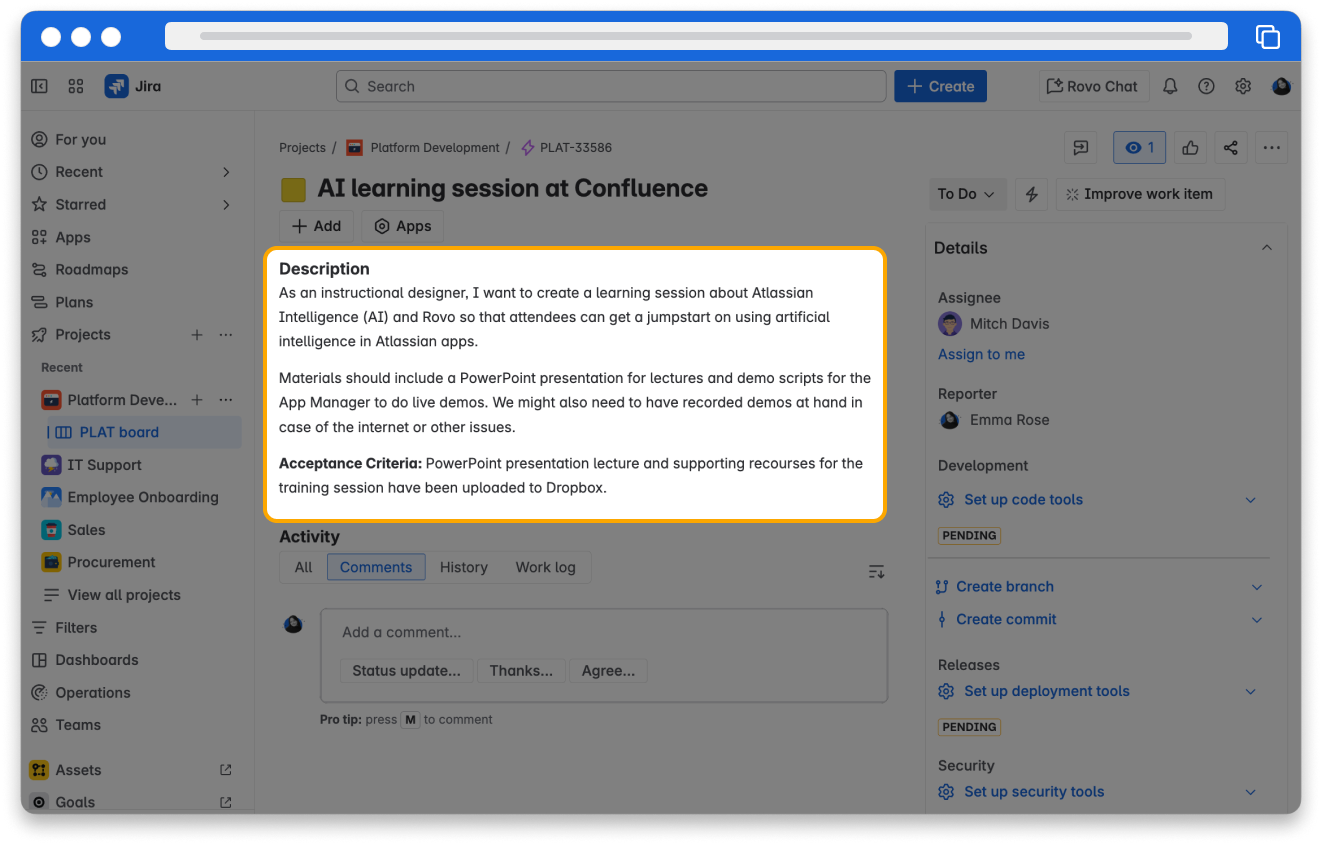Click the Apps button under title
The height and width of the screenshot is (845, 1322).
click(x=403, y=226)
